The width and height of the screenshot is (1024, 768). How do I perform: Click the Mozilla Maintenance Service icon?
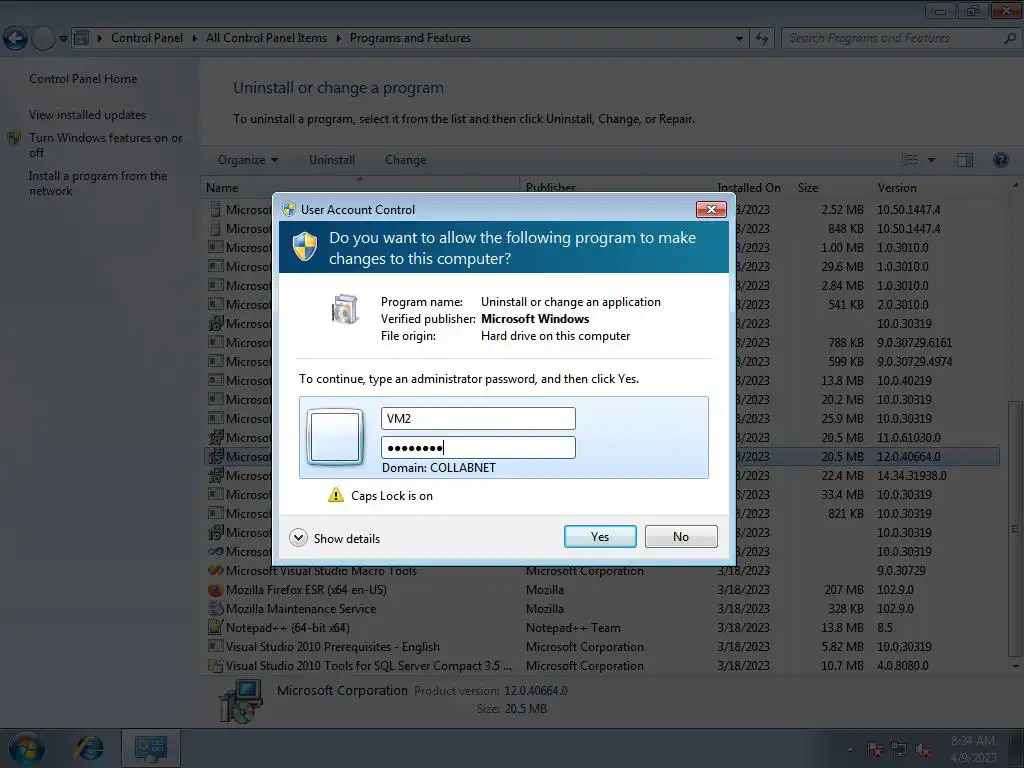[x=216, y=609]
